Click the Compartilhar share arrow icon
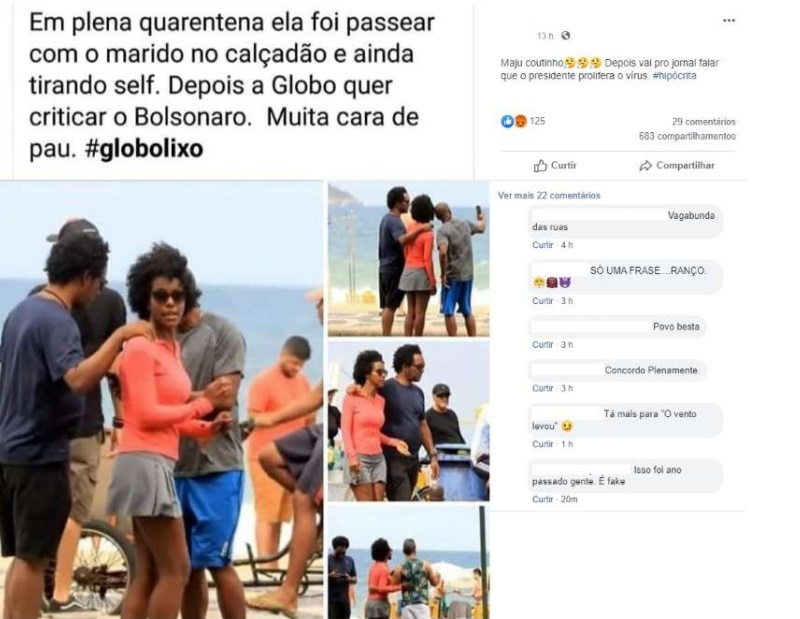 coord(645,166)
